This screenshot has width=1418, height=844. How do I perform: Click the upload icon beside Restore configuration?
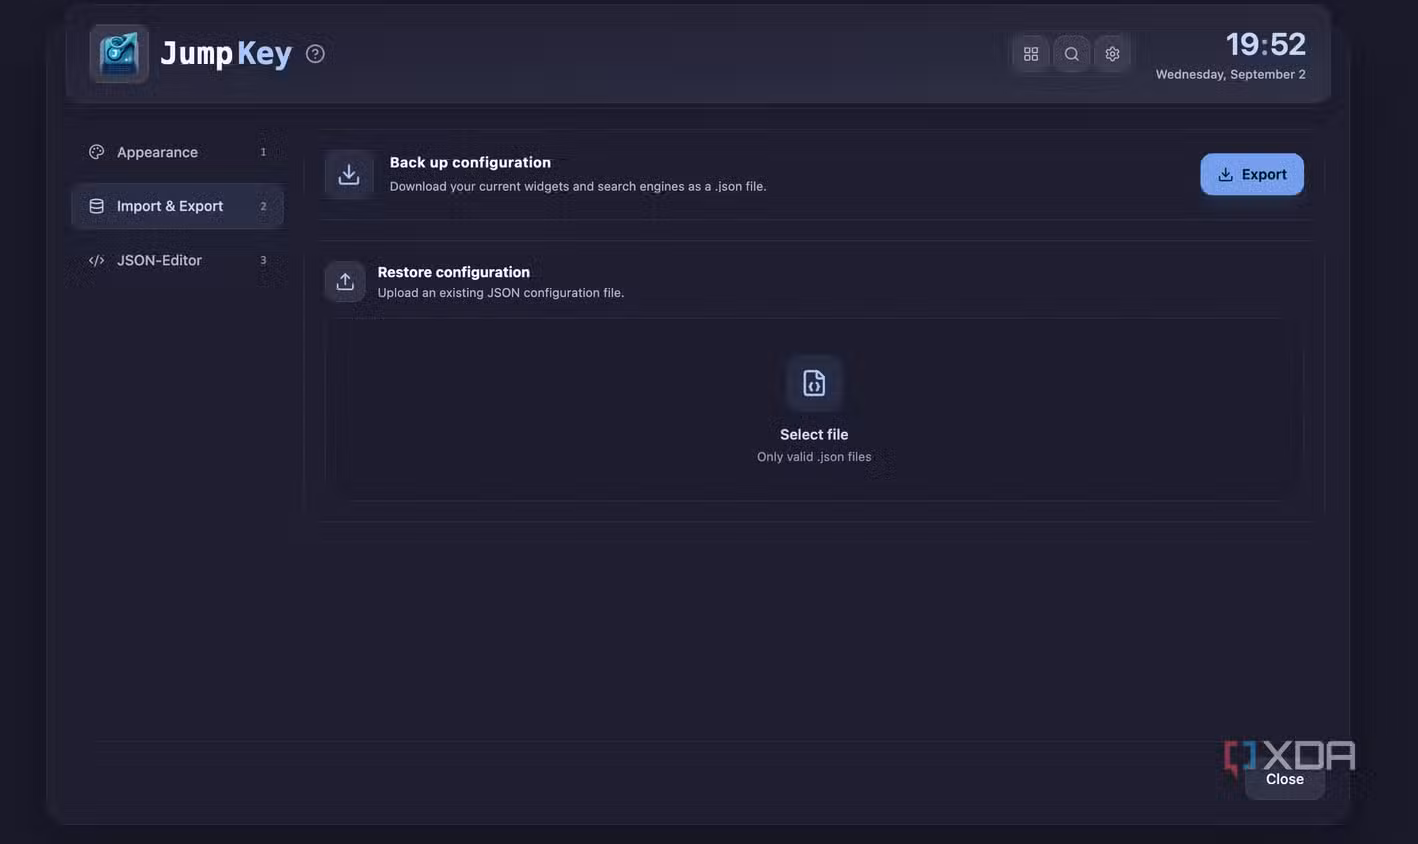pyautogui.click(x=345, y=282)
